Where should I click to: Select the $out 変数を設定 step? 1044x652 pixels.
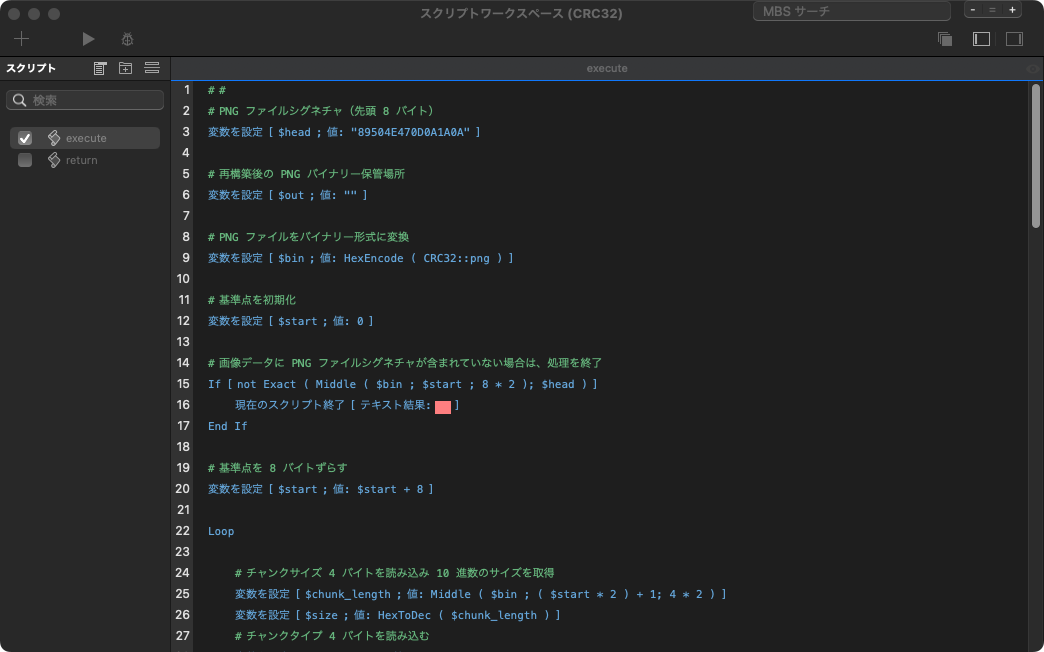(x=288, y=195)
